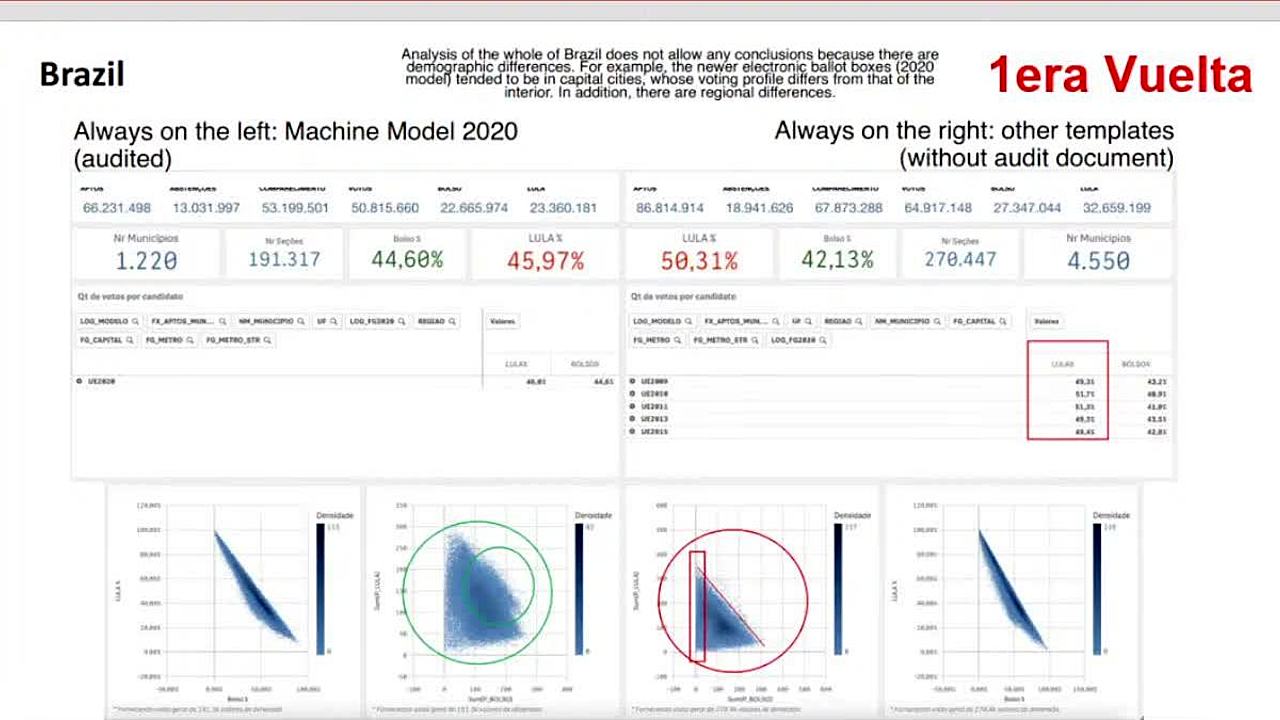This screenshot has height=720, width=1280.
Task: Click search icon on left LOG_MODELO field
Action: pyautogui.click(x=134, y=322)
